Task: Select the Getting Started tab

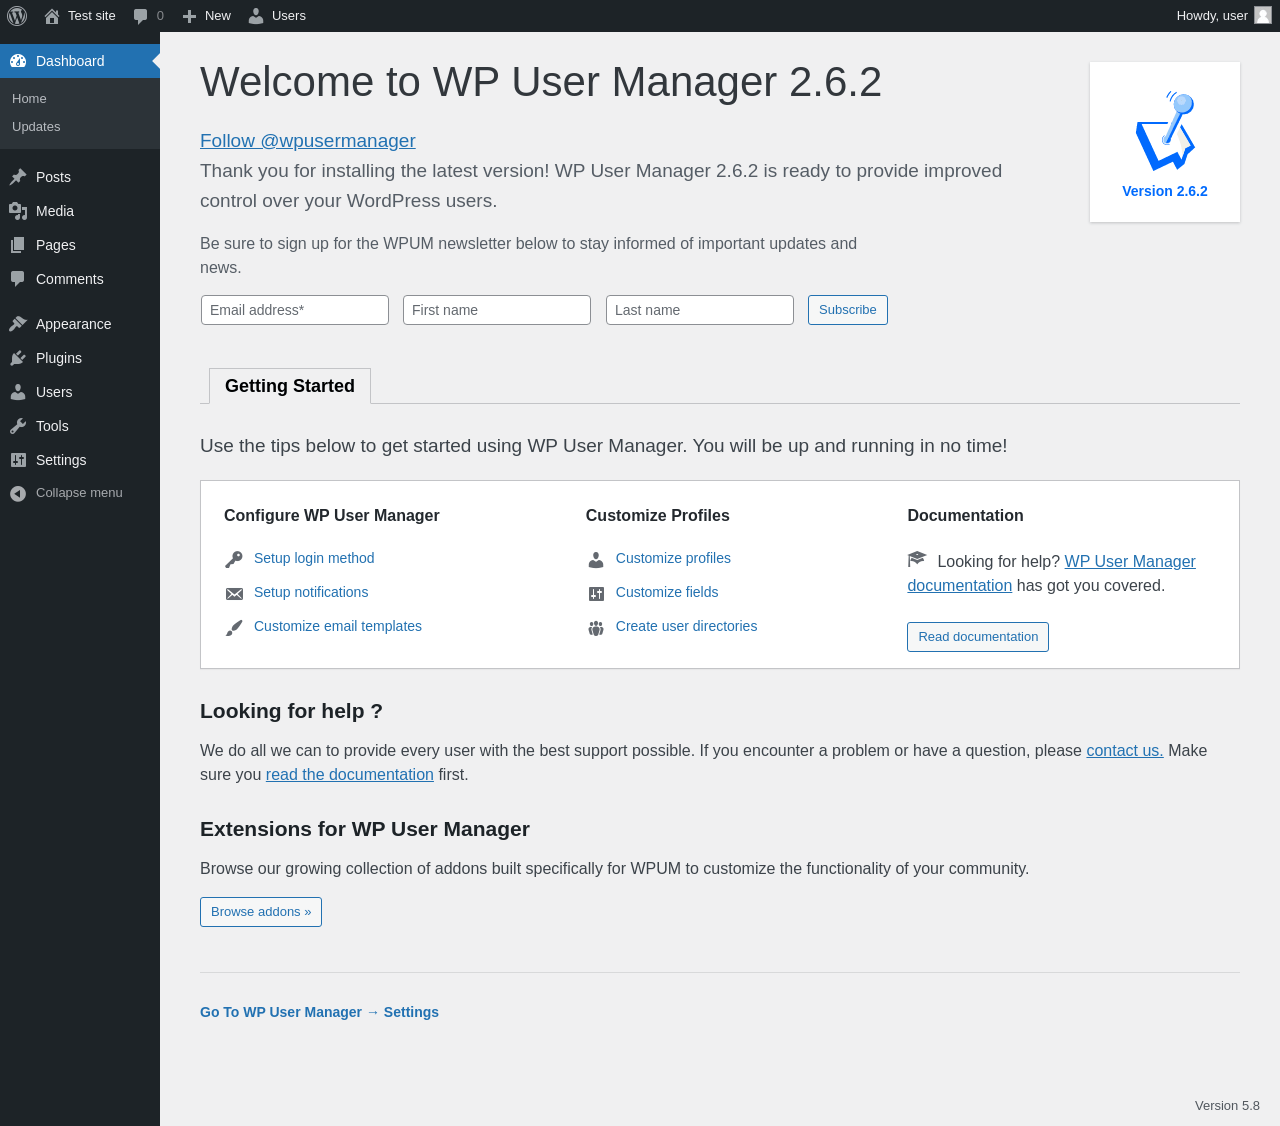Action: [290, 386]
